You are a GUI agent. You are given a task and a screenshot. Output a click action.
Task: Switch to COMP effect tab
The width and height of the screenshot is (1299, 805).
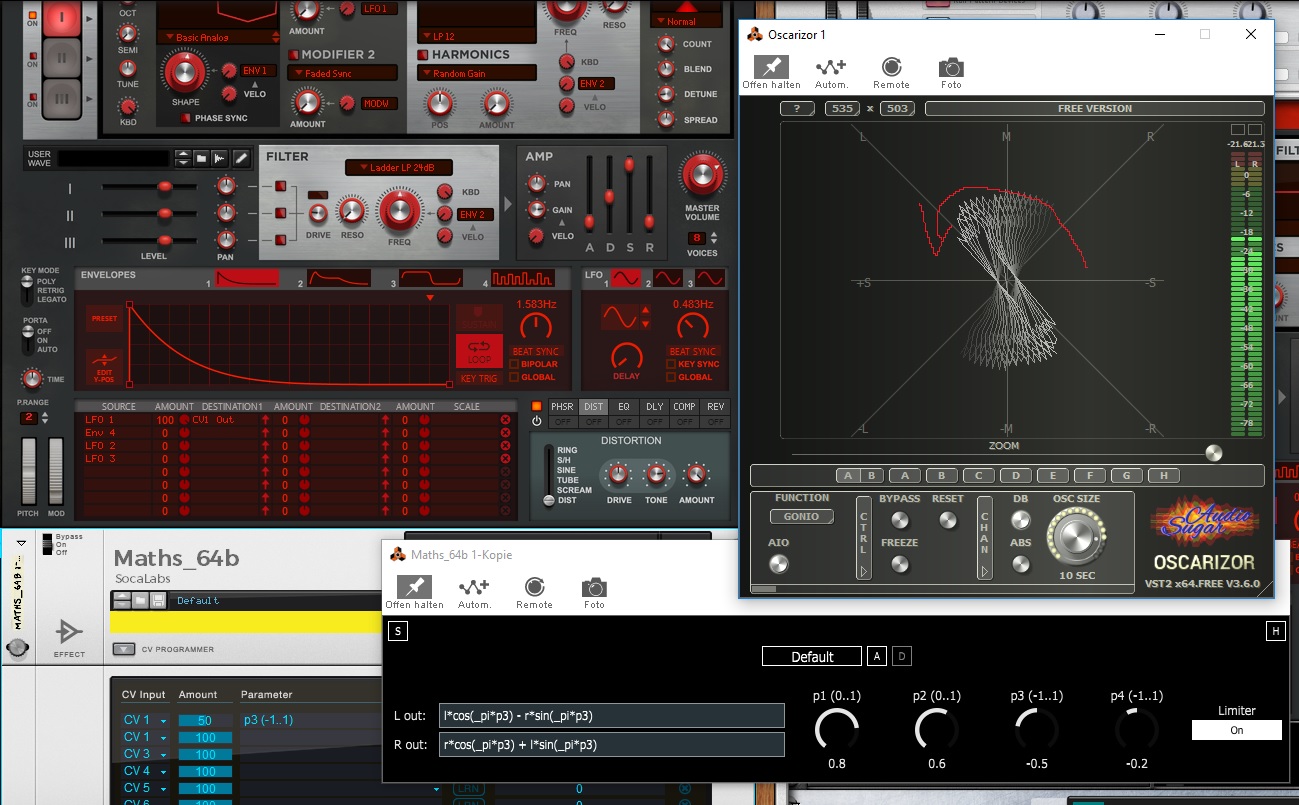point(685,407)
